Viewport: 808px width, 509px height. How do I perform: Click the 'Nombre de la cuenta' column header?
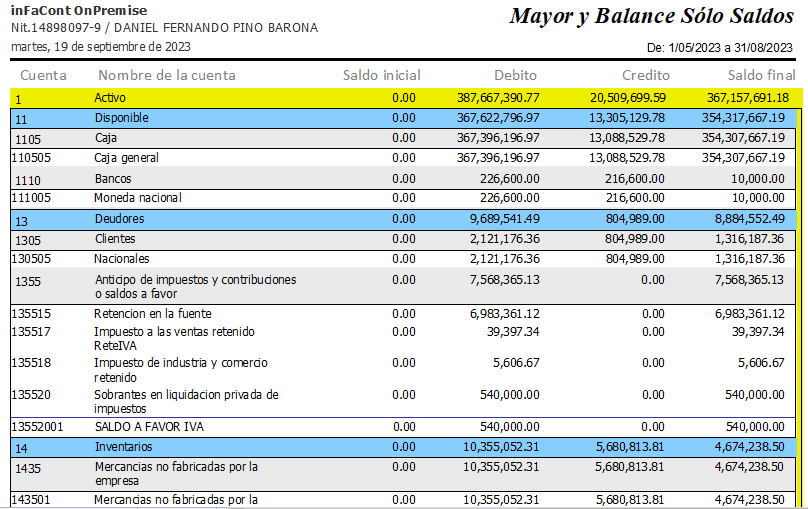(167, 76)
